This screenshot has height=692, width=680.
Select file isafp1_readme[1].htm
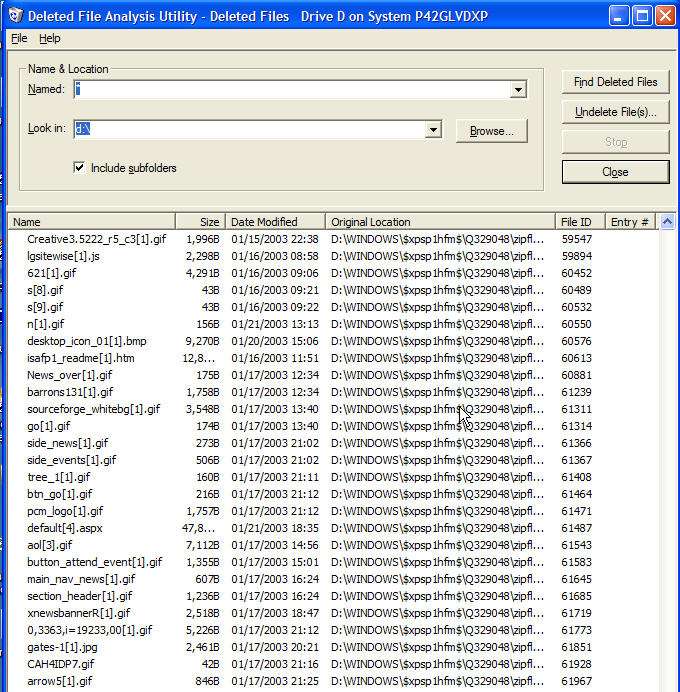click(x=81, y=358)
